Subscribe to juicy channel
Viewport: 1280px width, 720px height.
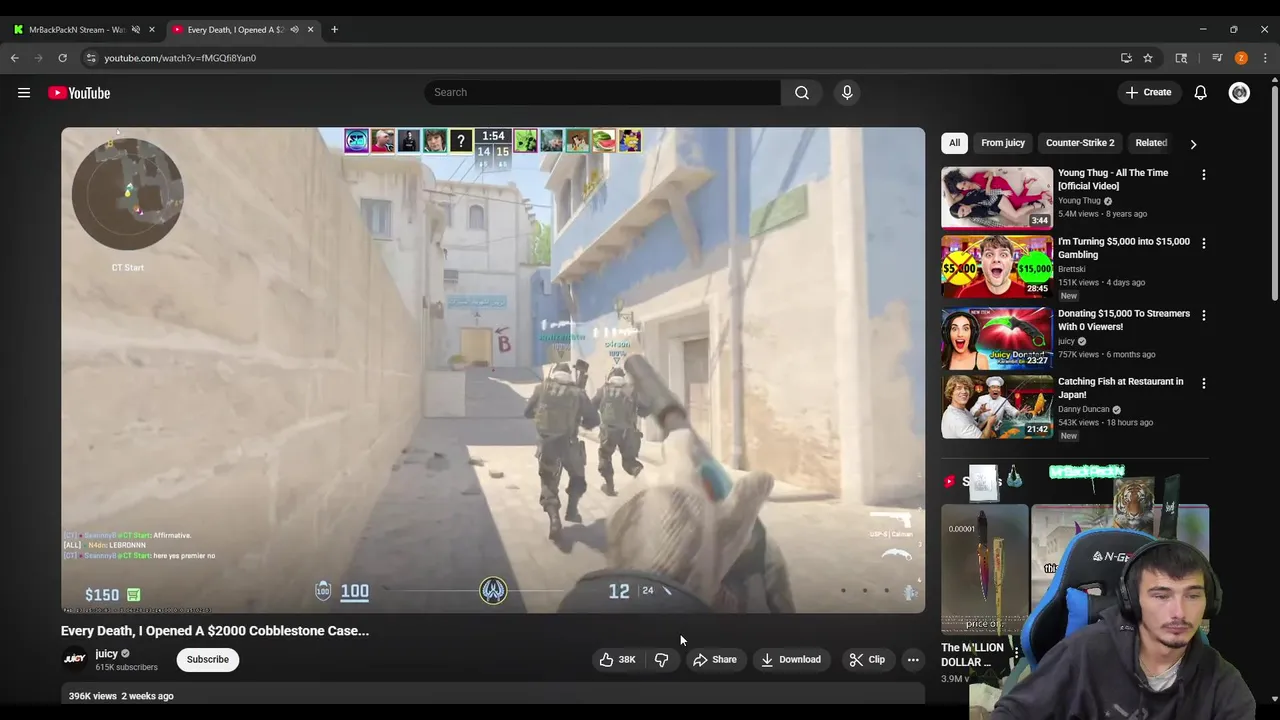click(208, 659)
